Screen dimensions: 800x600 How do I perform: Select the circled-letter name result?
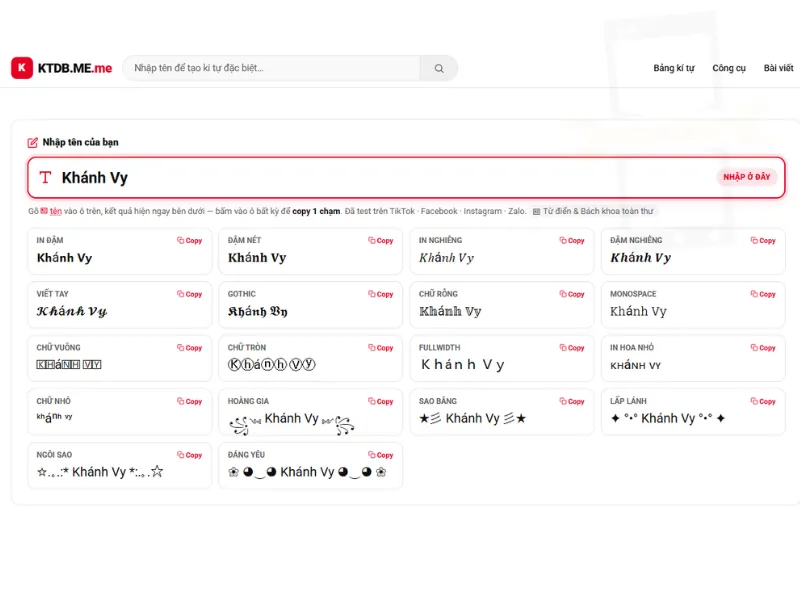pos(271,364)
